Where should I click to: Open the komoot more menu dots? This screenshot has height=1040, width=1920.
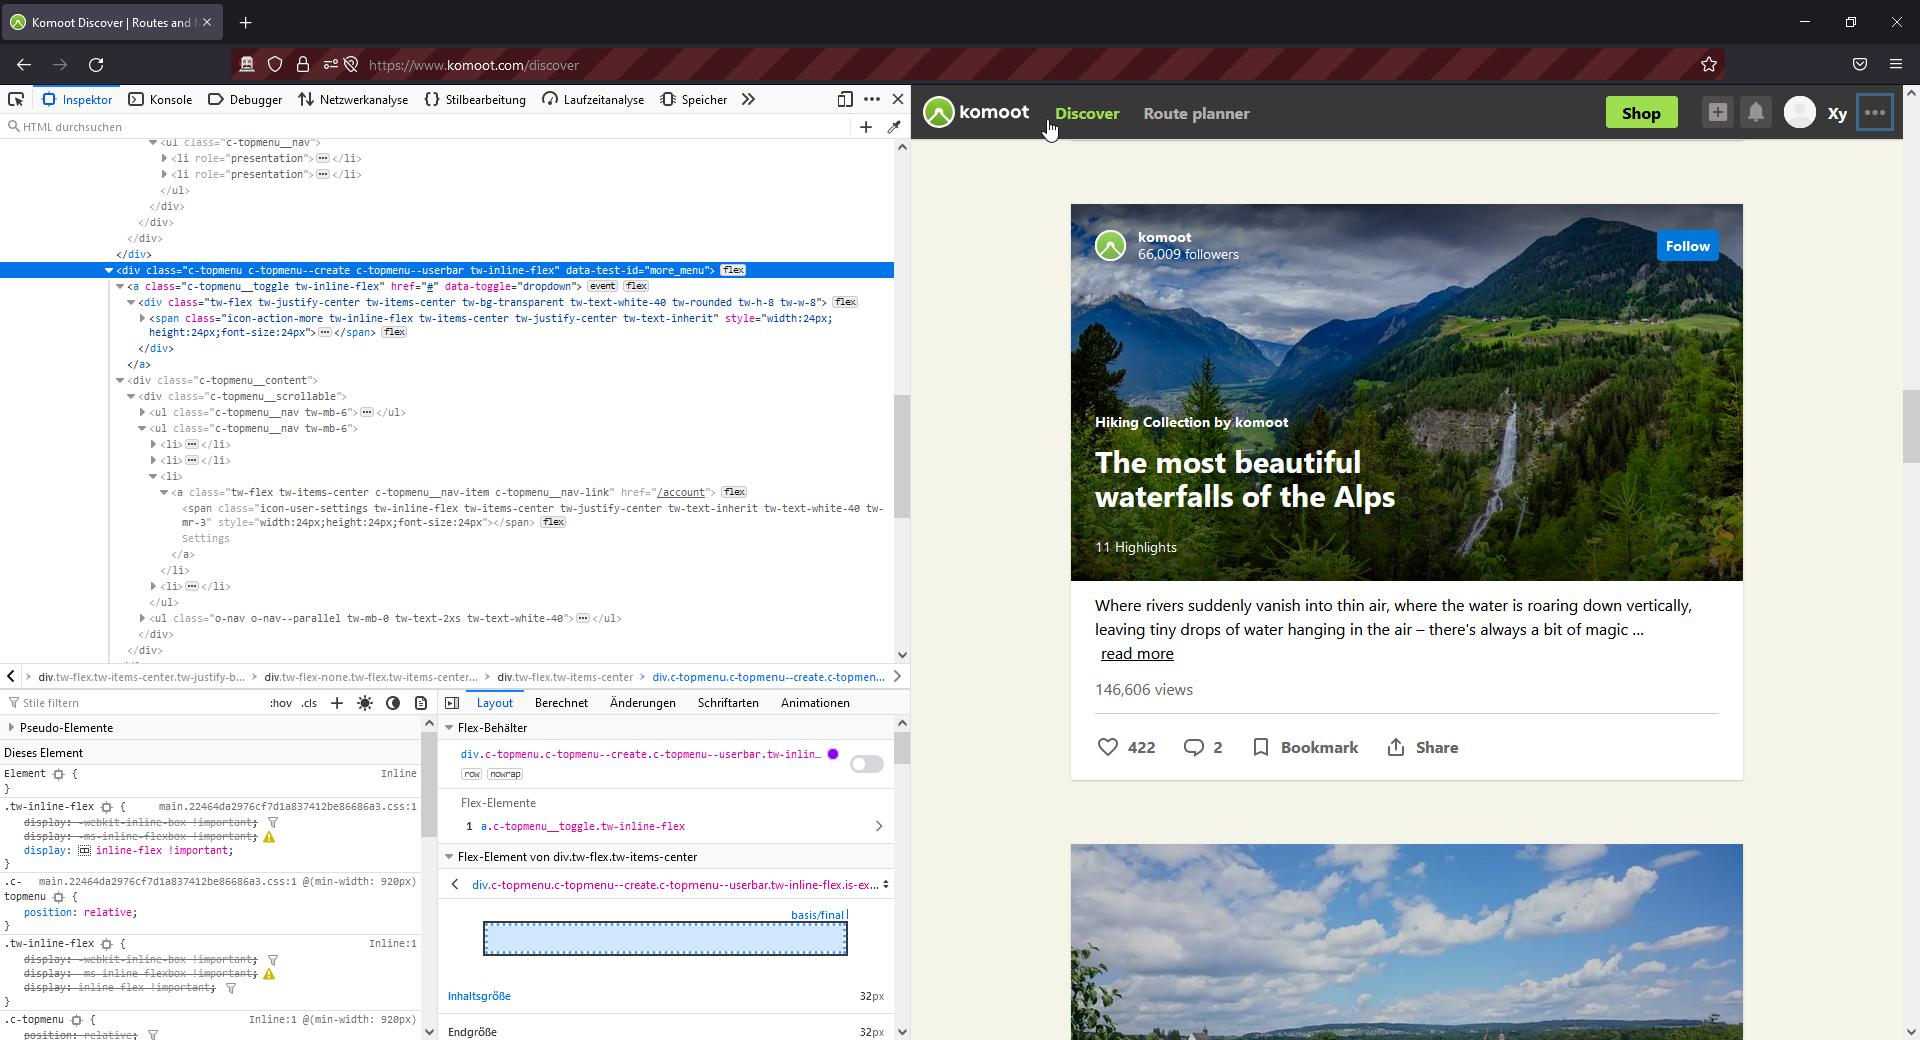tap(1875, 113)
